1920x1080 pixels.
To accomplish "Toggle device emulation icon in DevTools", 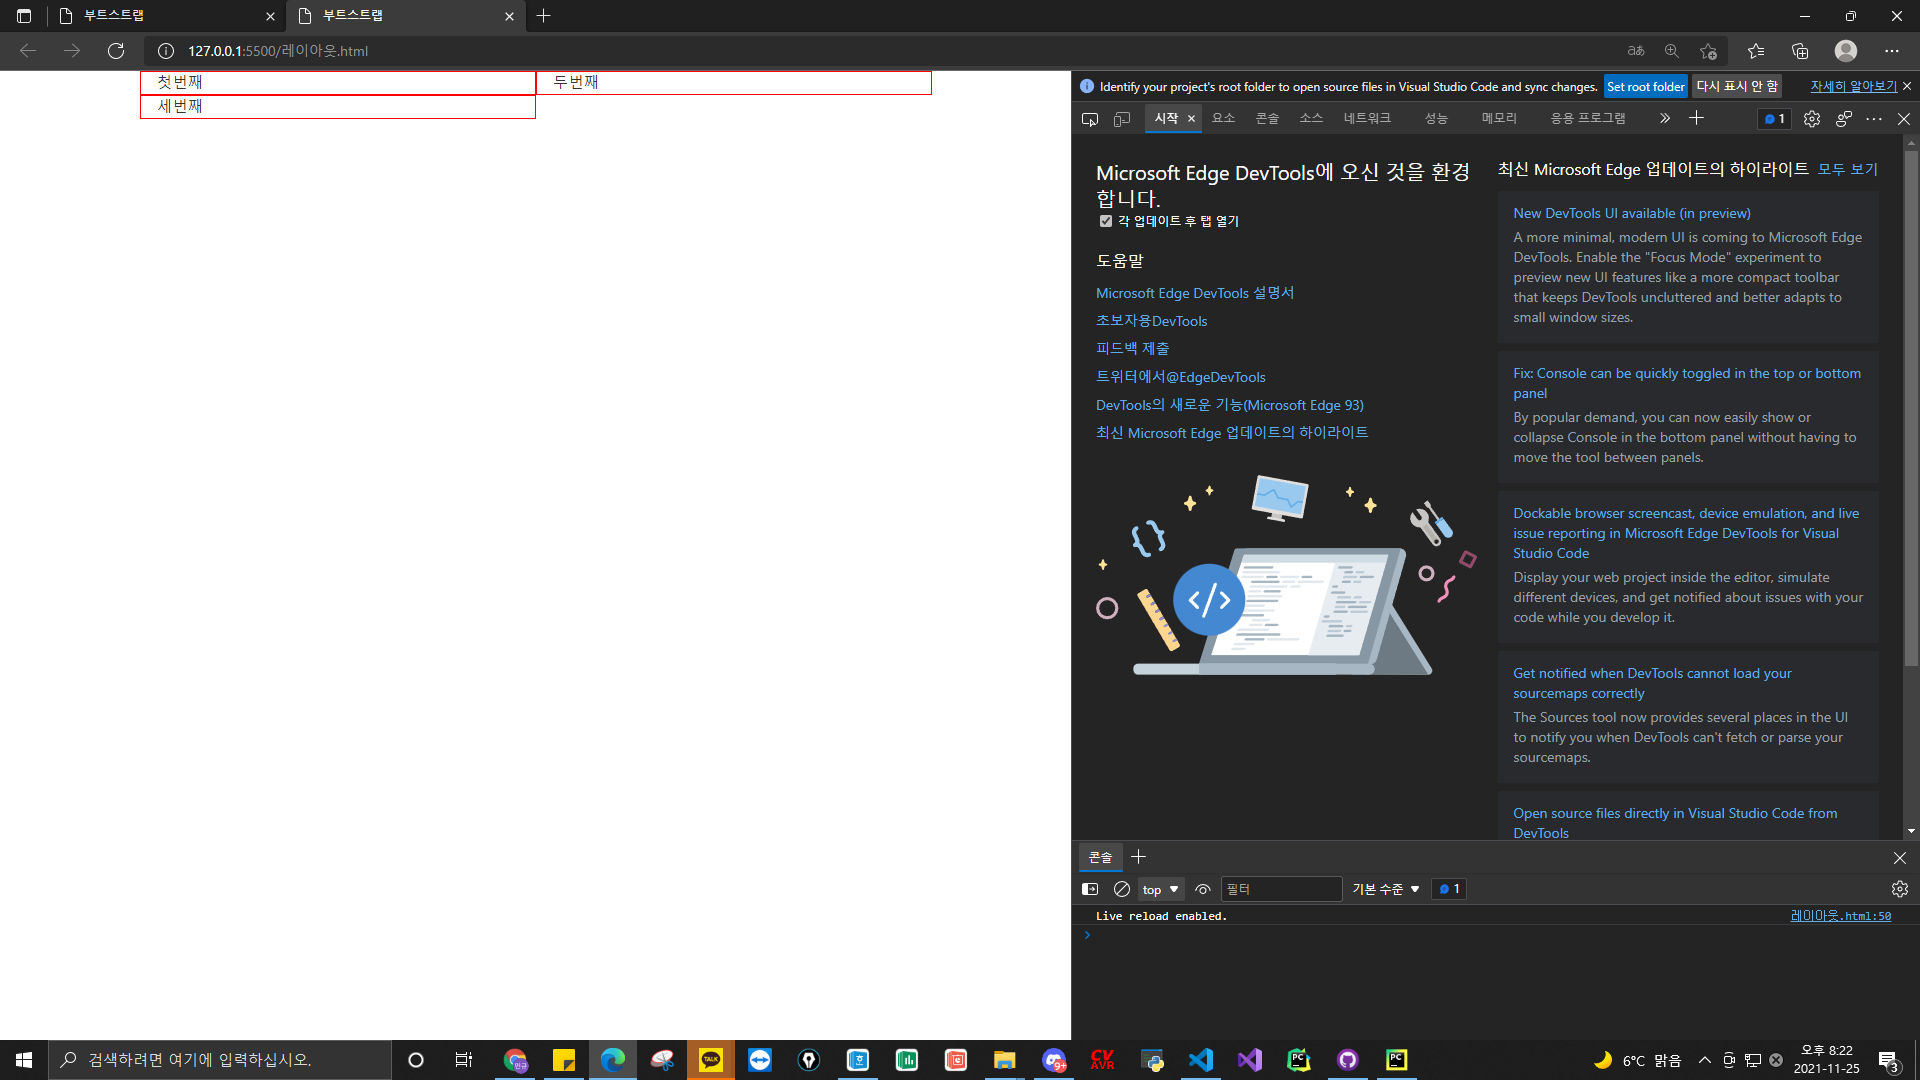I will (1122, 119).
